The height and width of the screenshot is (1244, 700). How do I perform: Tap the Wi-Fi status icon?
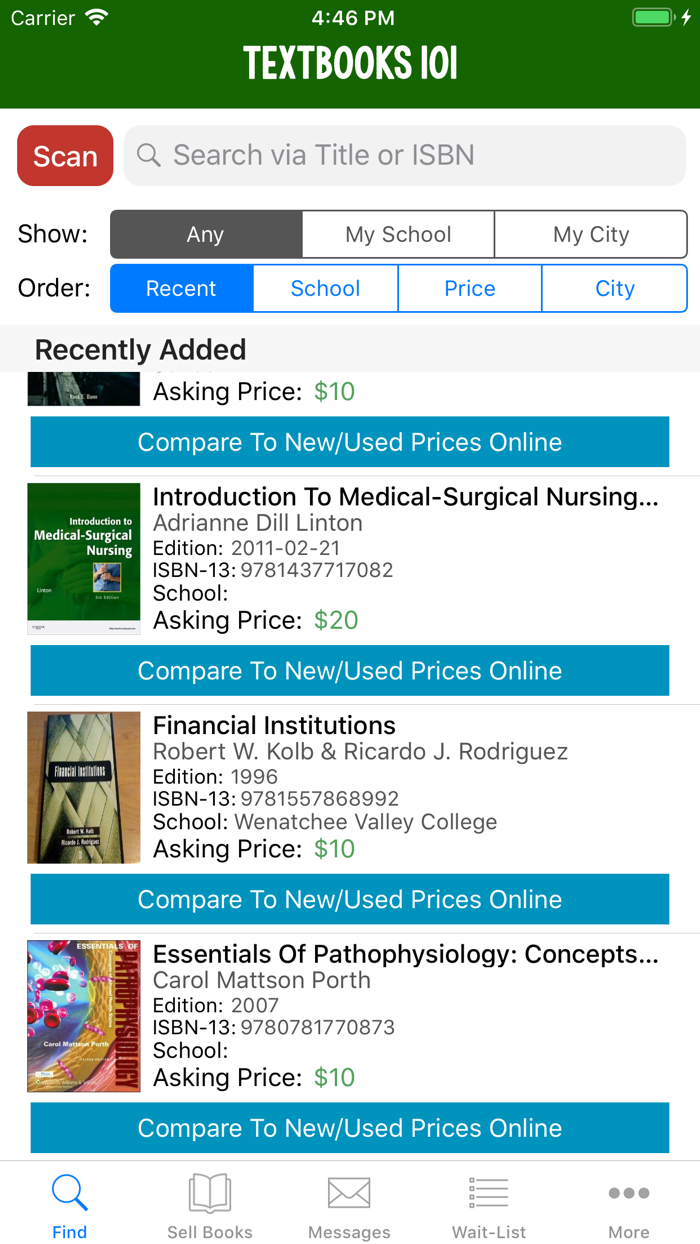pyautogui.click(x=97, y=17)
